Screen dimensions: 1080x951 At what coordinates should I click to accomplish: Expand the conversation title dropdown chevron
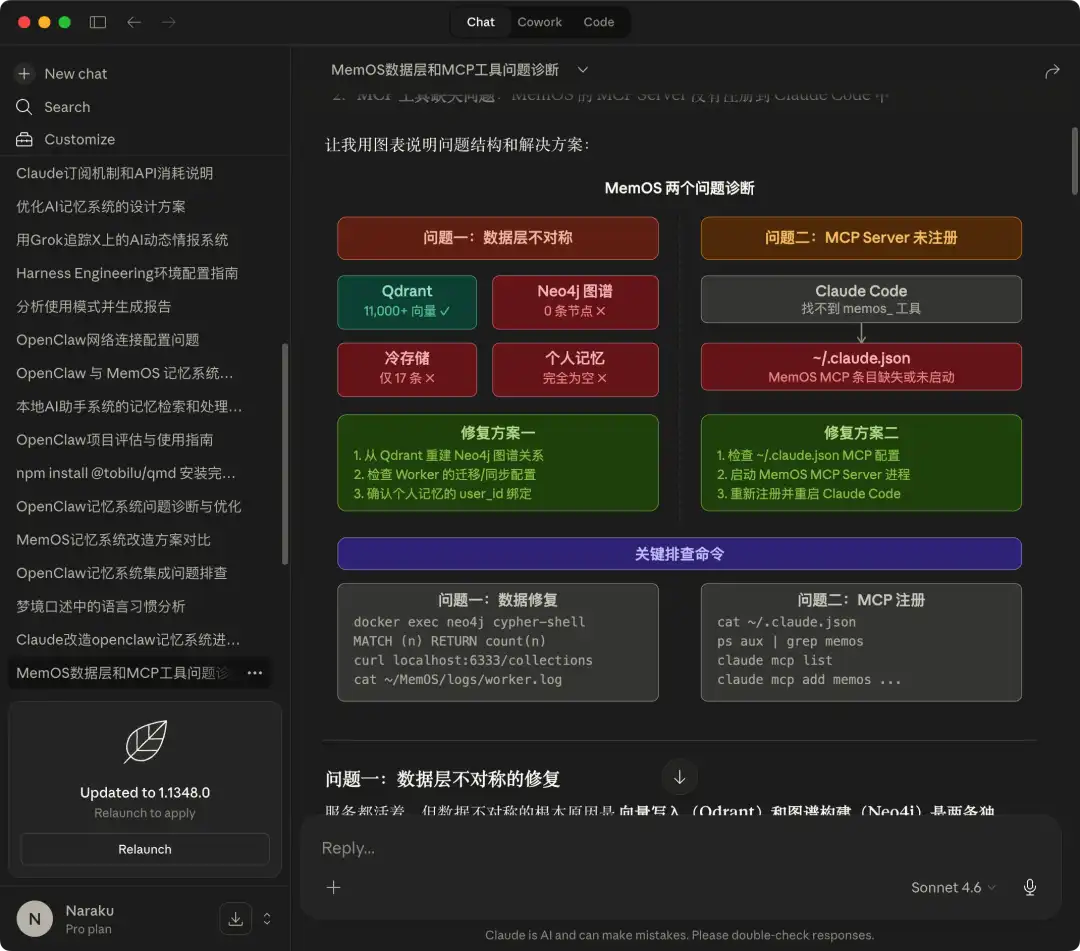click(583, 70)
